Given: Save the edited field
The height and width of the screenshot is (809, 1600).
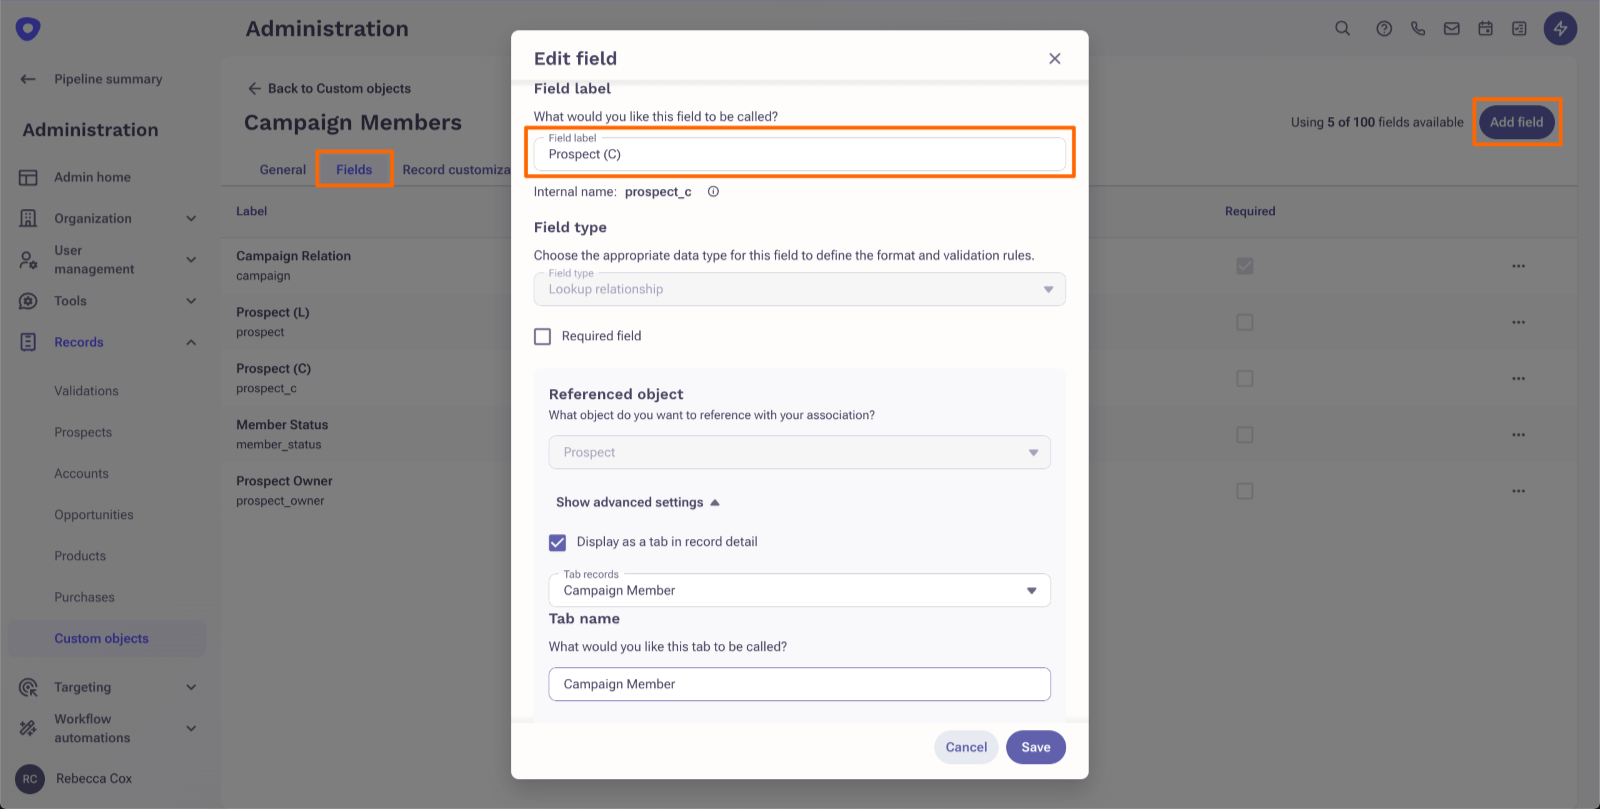Looking at the screenshot, I should (x=1035, y=747).
